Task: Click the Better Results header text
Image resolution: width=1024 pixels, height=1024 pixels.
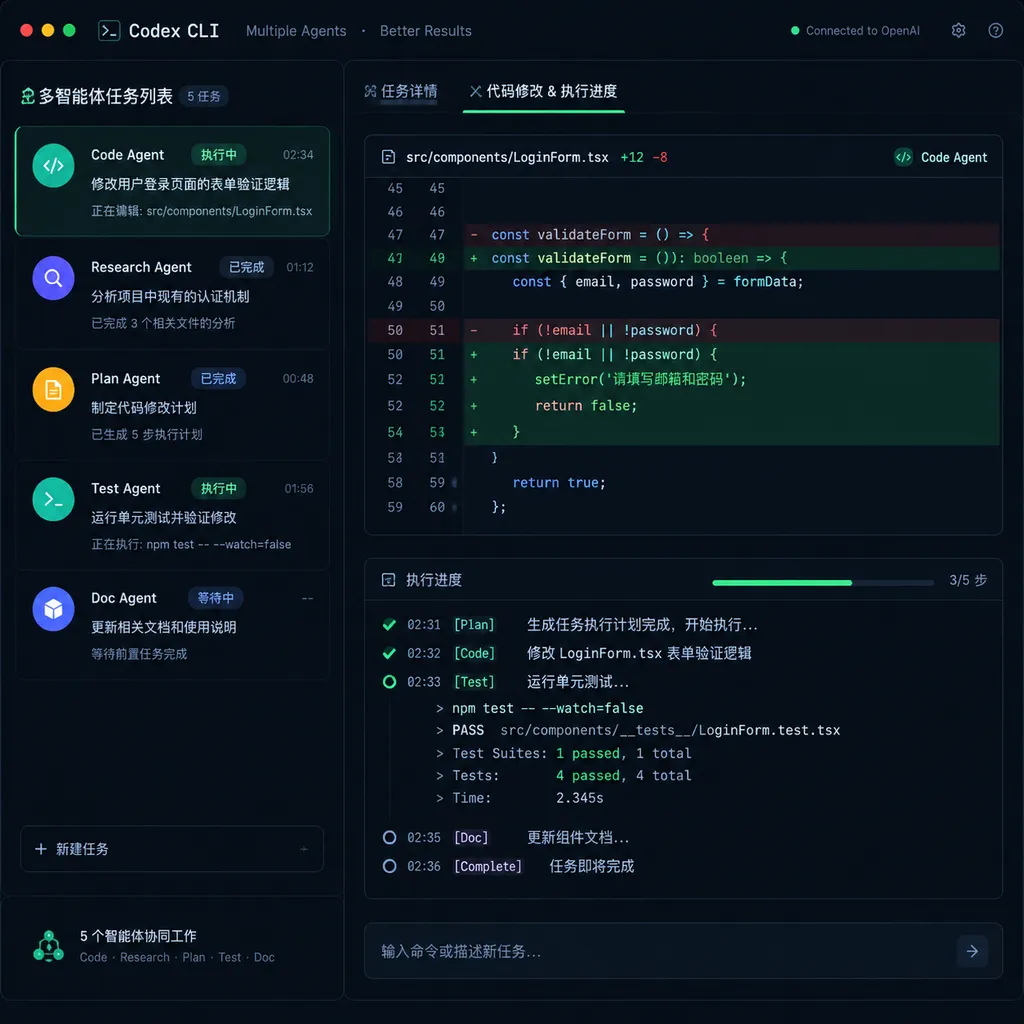Action: 426,31
